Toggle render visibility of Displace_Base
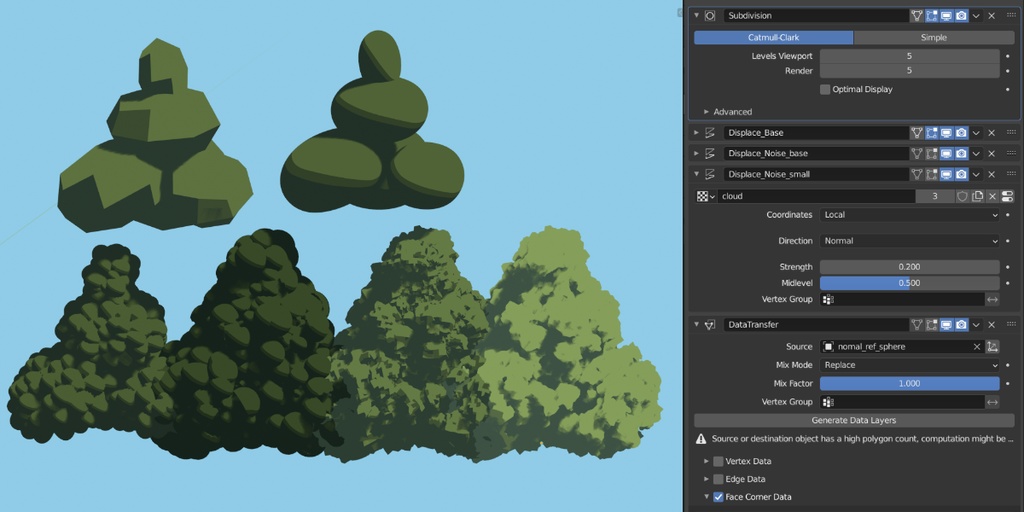This screenshot has height=512, width=1024. point(961,133)
